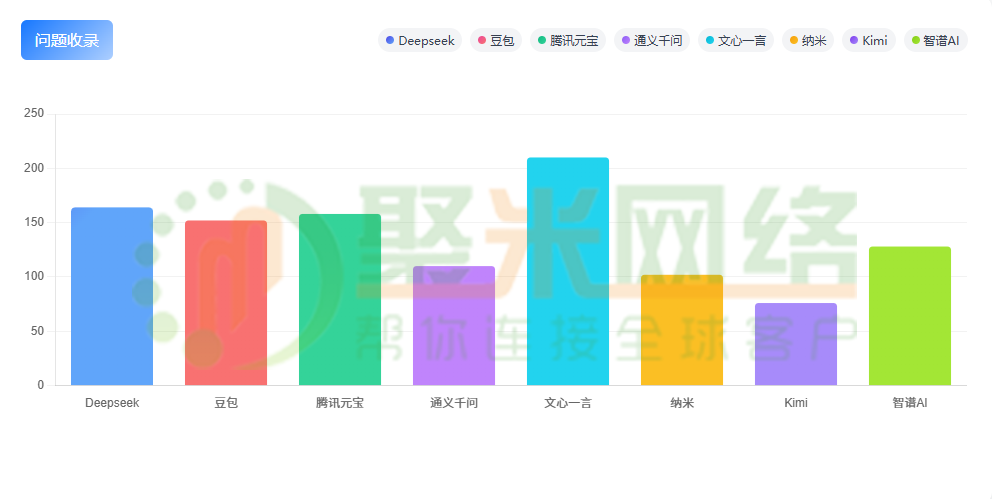Click the 文心一言 x-axis label
Viewport: 992px width, 499px height.
click(x=568, y=403)
